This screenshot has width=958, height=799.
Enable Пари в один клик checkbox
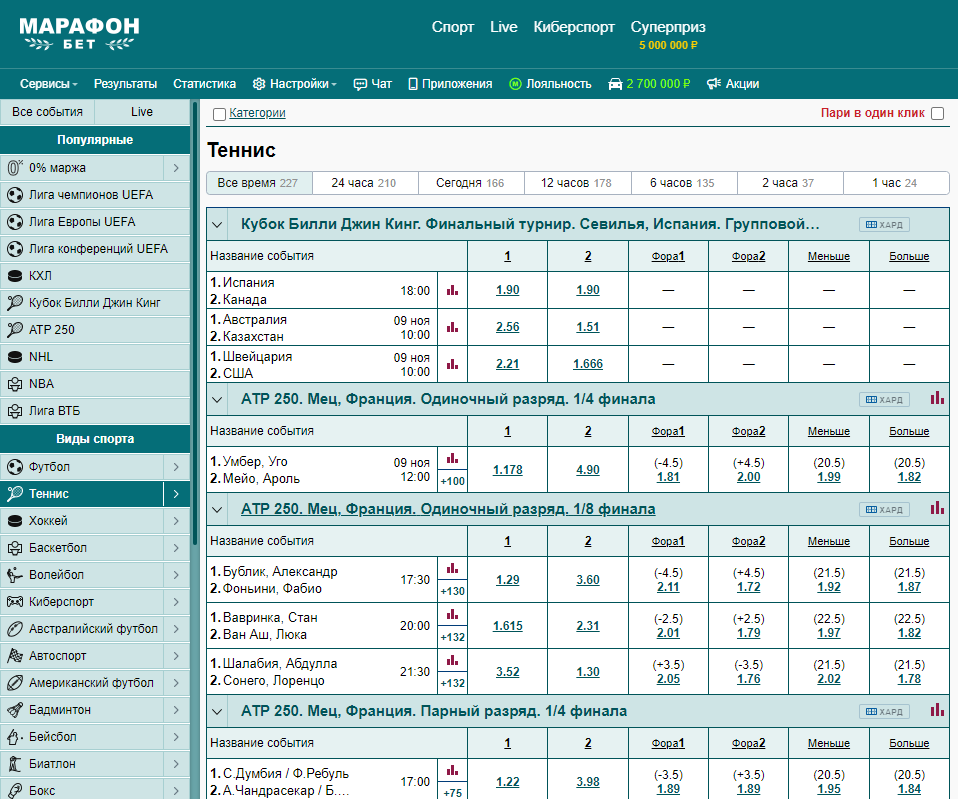(937, 113)
